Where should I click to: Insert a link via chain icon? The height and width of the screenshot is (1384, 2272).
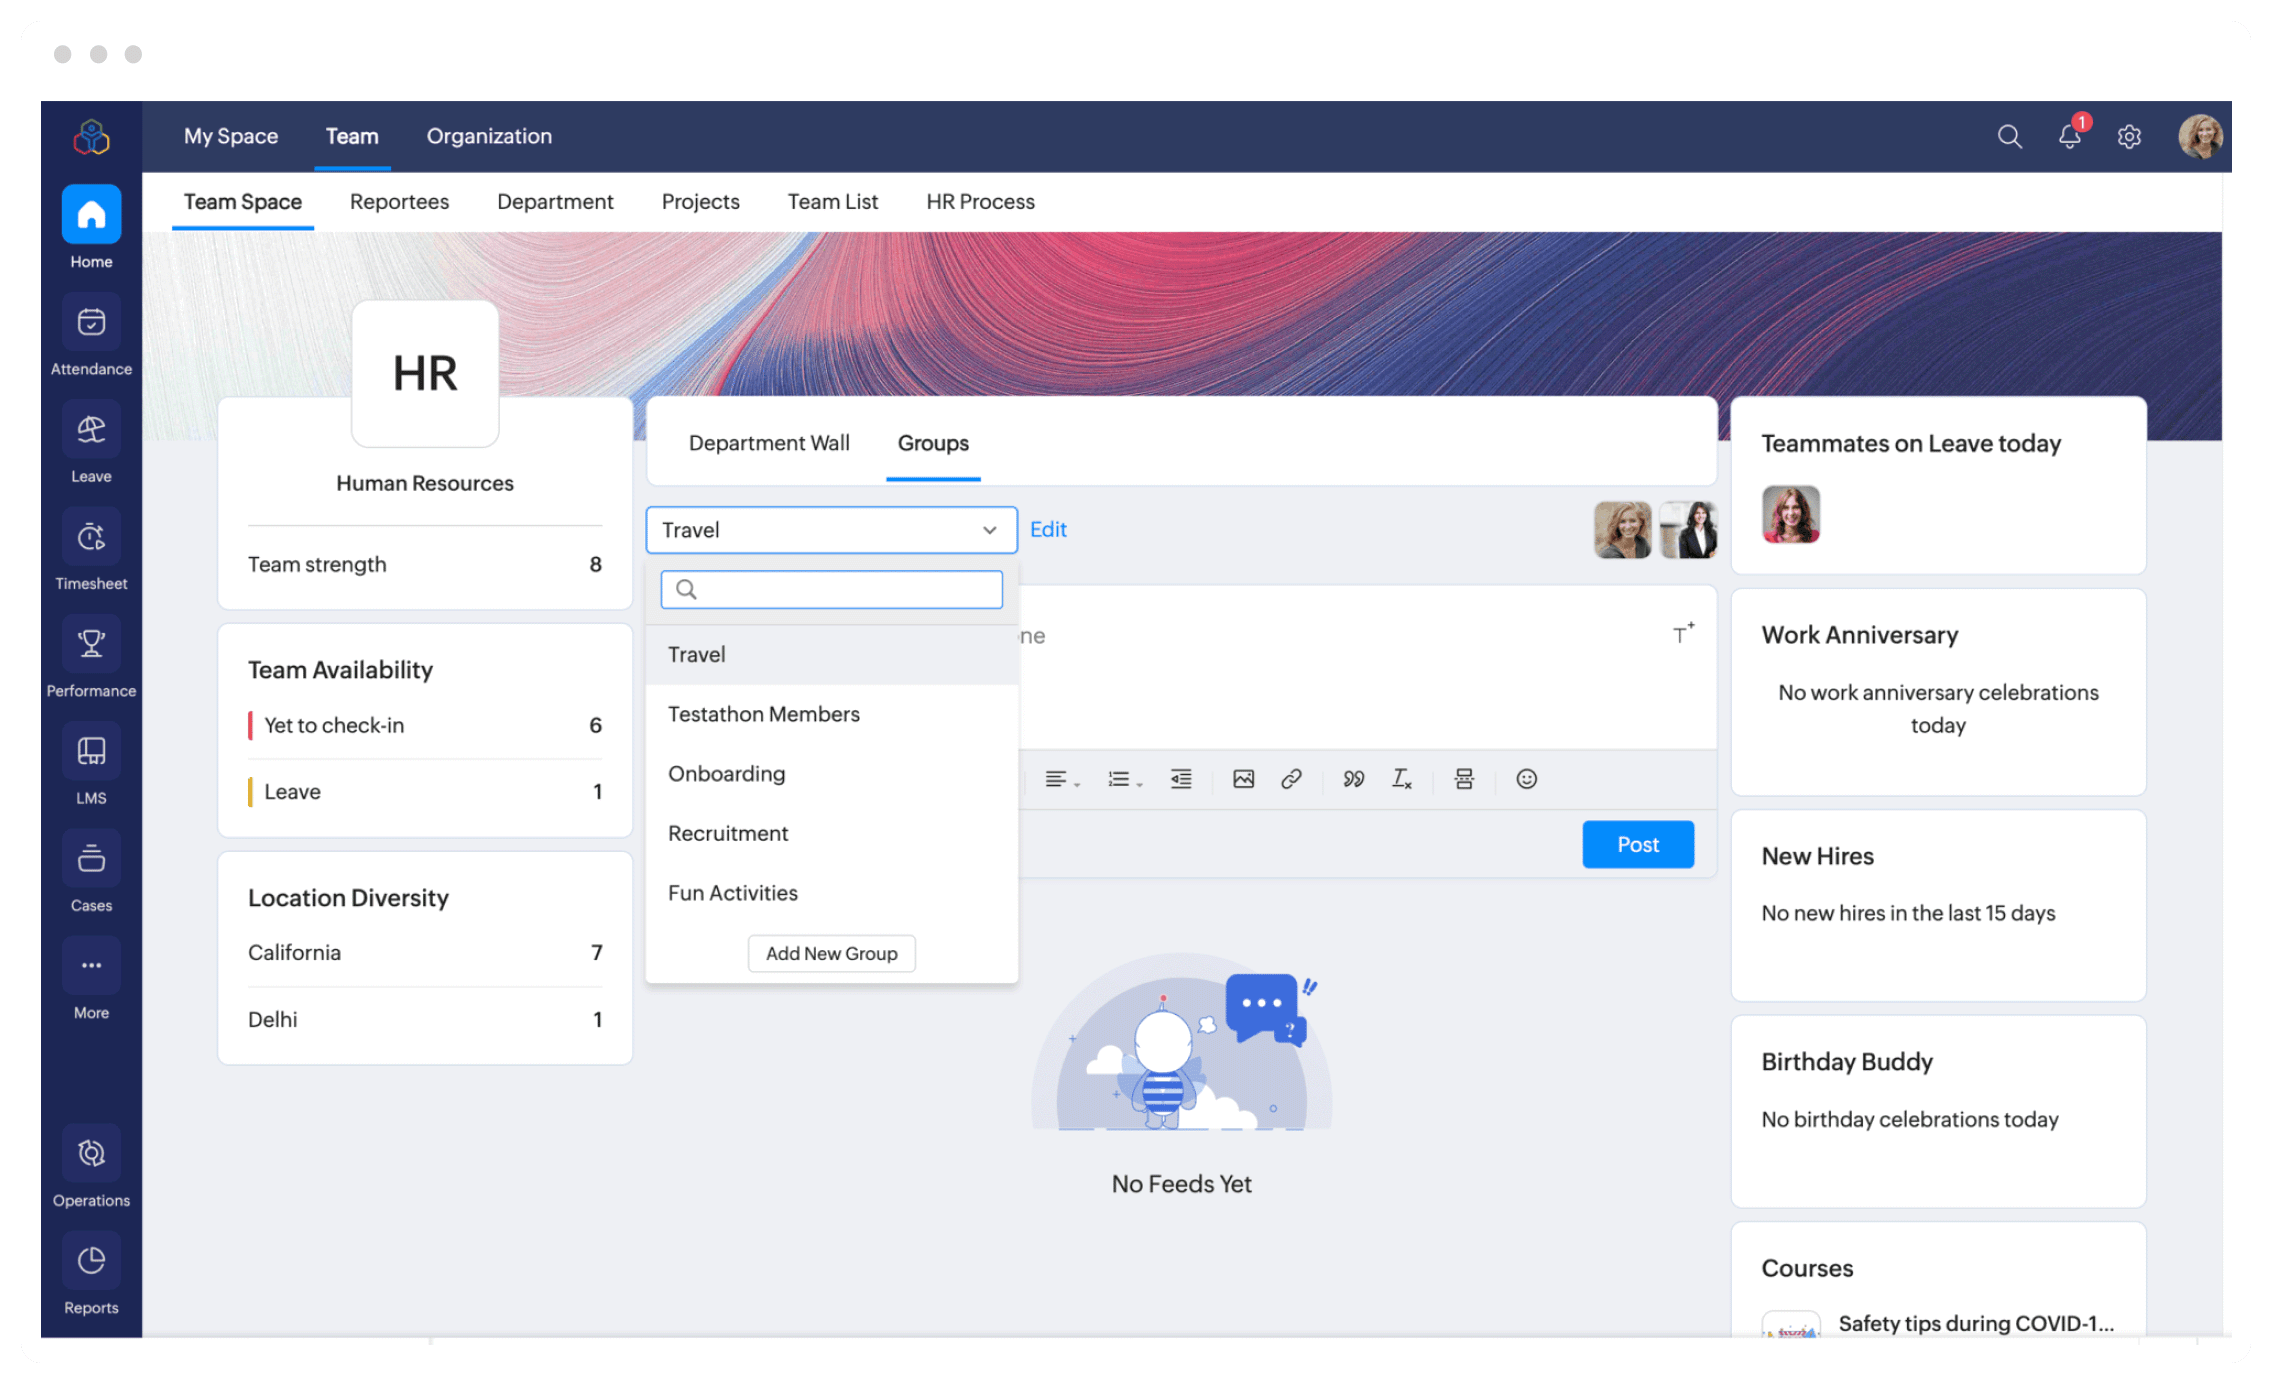pyautogui.click(x=1291, y=779)
